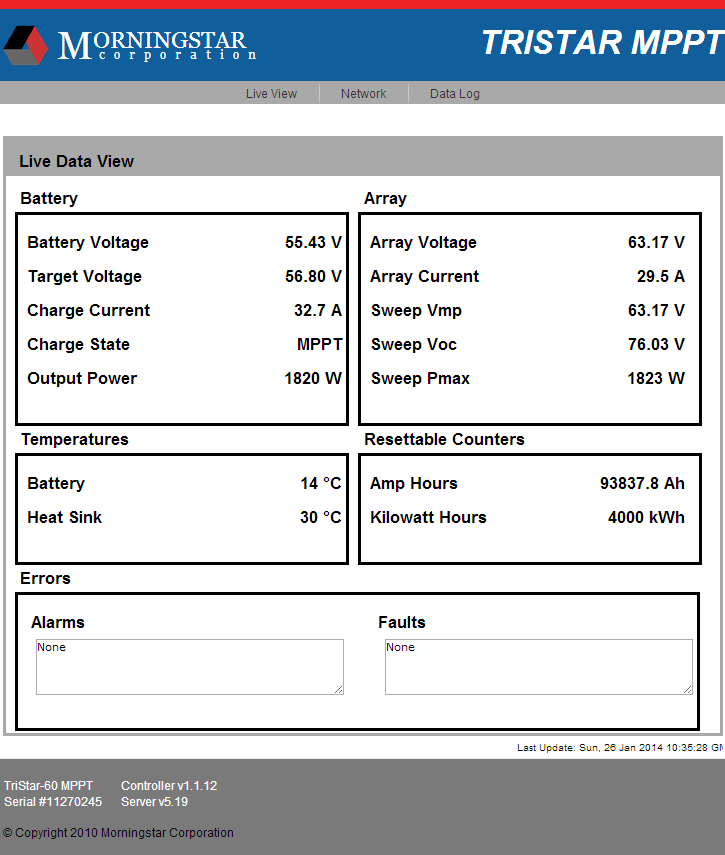
Task: Click the TRISTAR MPPT header title
Action: coord(601,43)
